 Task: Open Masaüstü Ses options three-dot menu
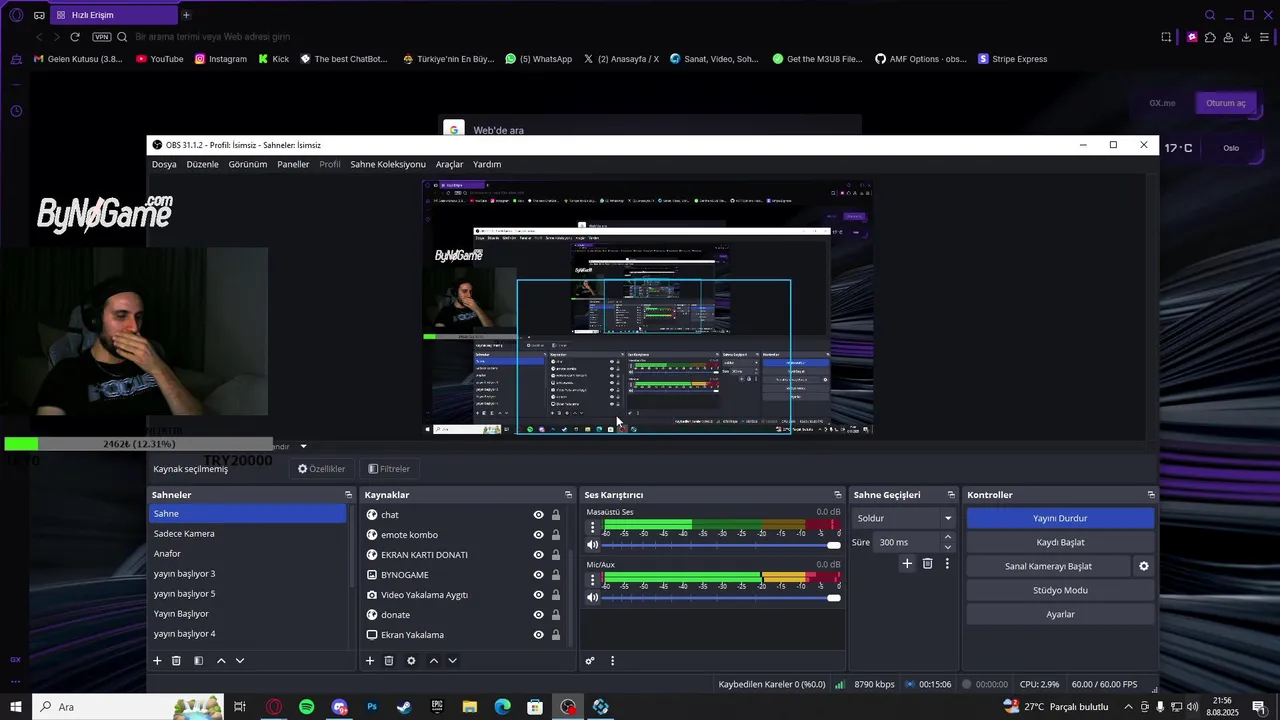tap(592, 527)
